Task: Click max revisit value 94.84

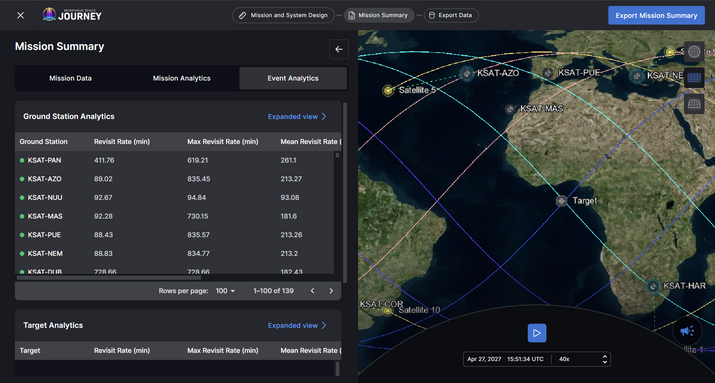Action: [x=197, y=197]
